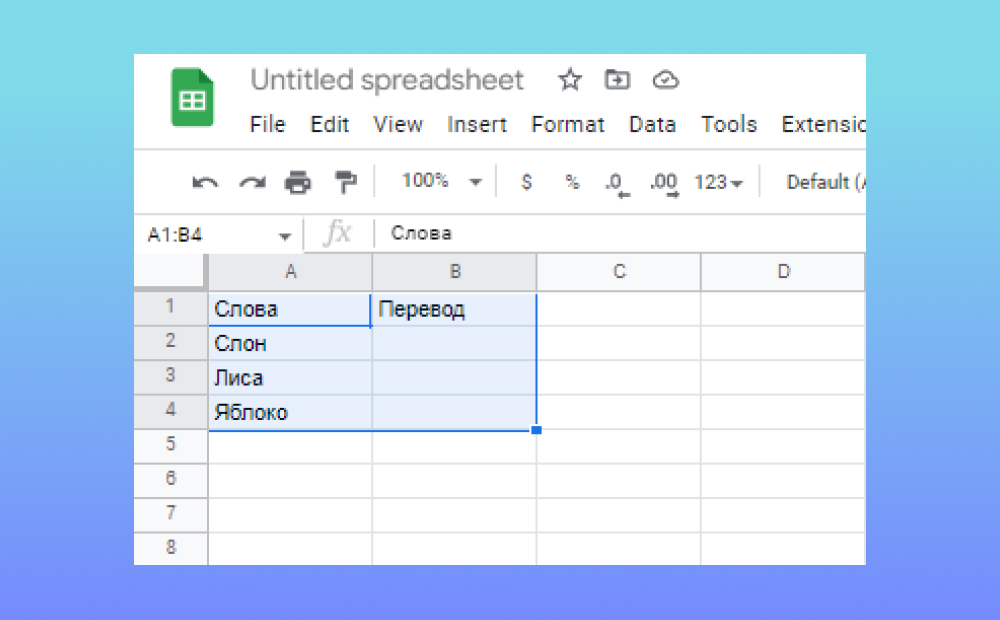Select the cell containing Слова
Screen dimensions: 1000x620
click(x=290, y=309)
